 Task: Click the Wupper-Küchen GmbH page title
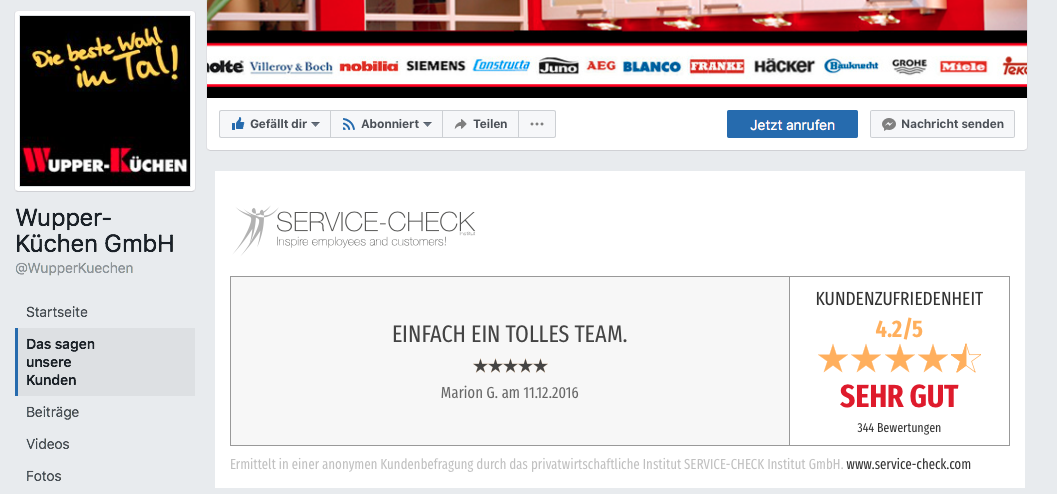point(95,231)
